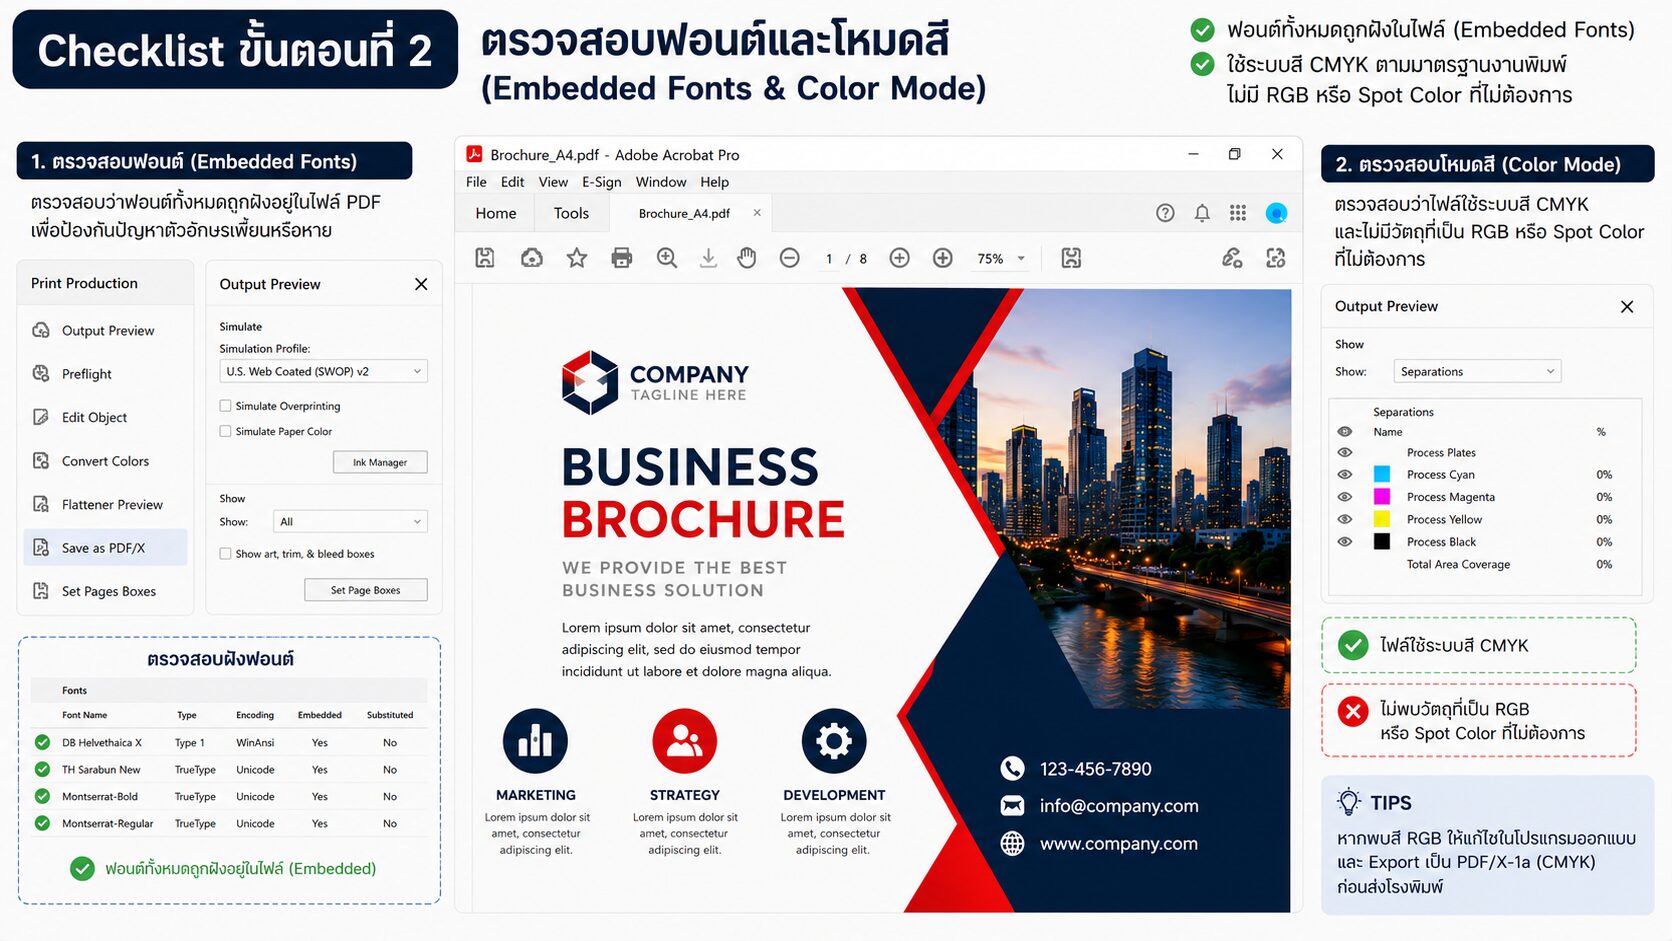The width and height of the screenshot is (1672, 941).
Task: Click the Process Cyan color swatch
Action: [1382, 474]
